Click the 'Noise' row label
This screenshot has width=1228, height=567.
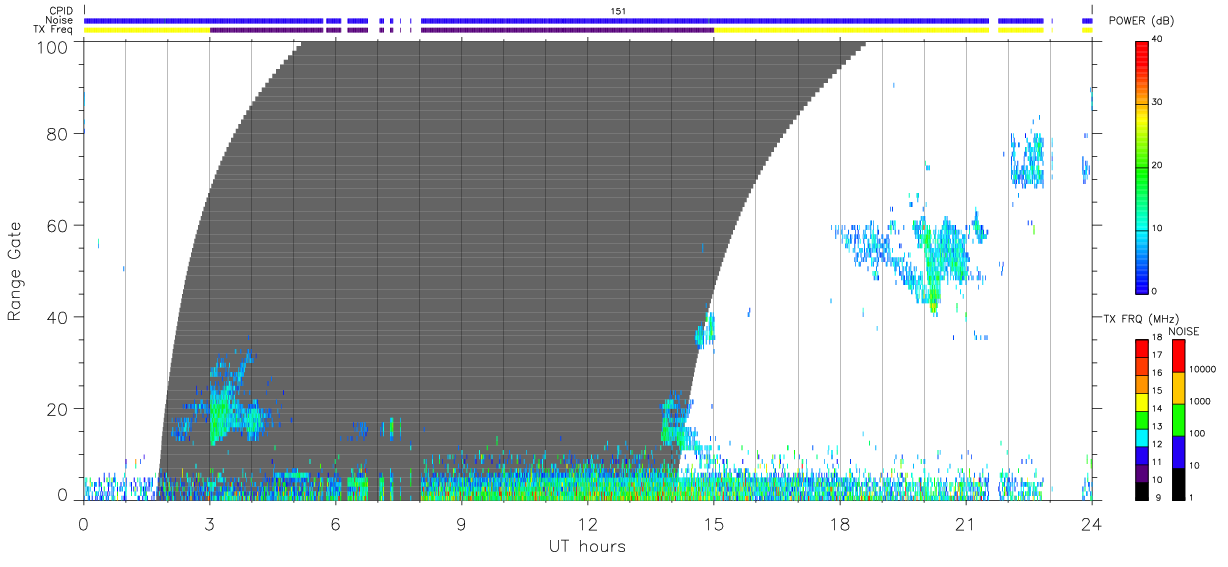pyautogui.click(x=61, y=20)
